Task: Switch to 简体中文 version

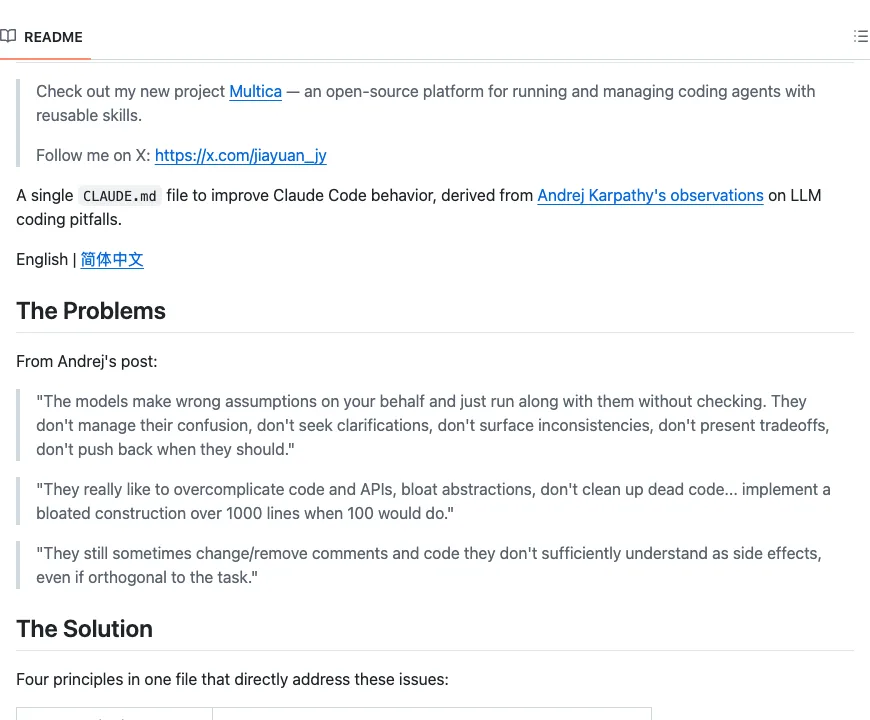Action: point(112,260)
